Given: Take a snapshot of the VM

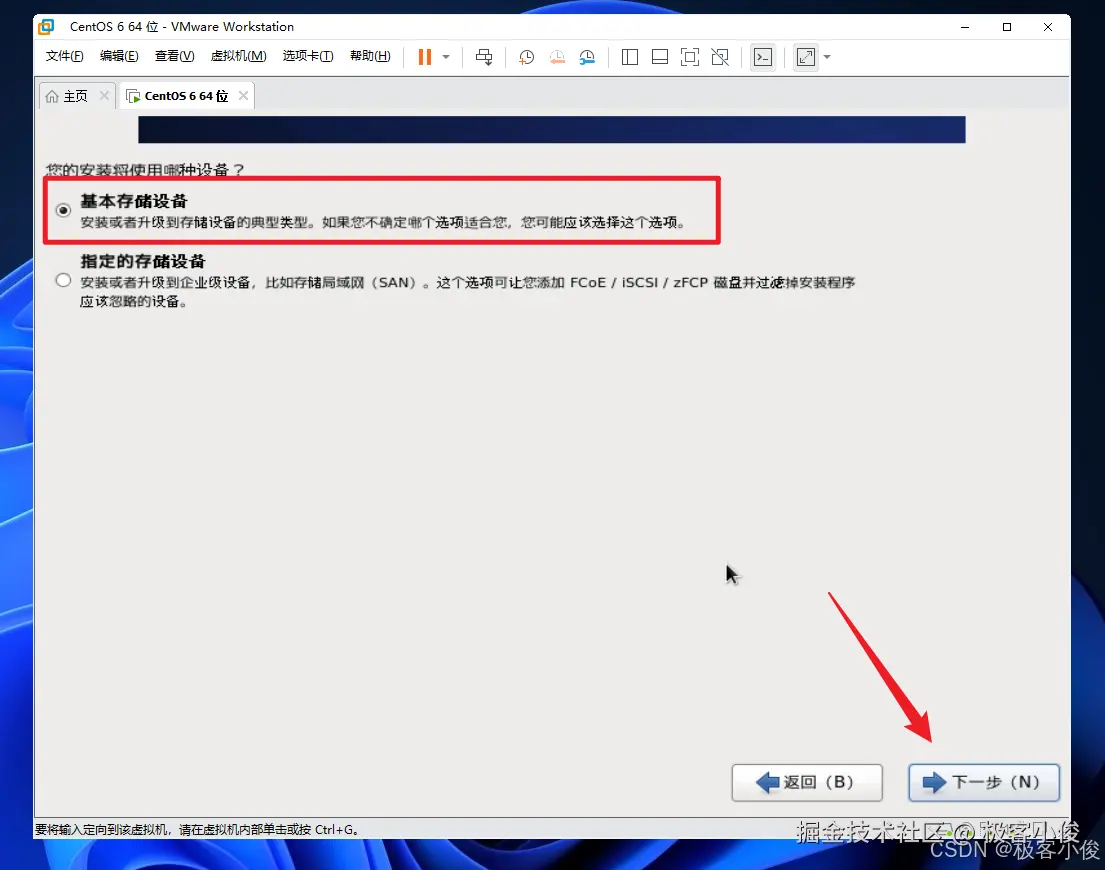Looking at the screenshot, I should (x=526, y=57).
